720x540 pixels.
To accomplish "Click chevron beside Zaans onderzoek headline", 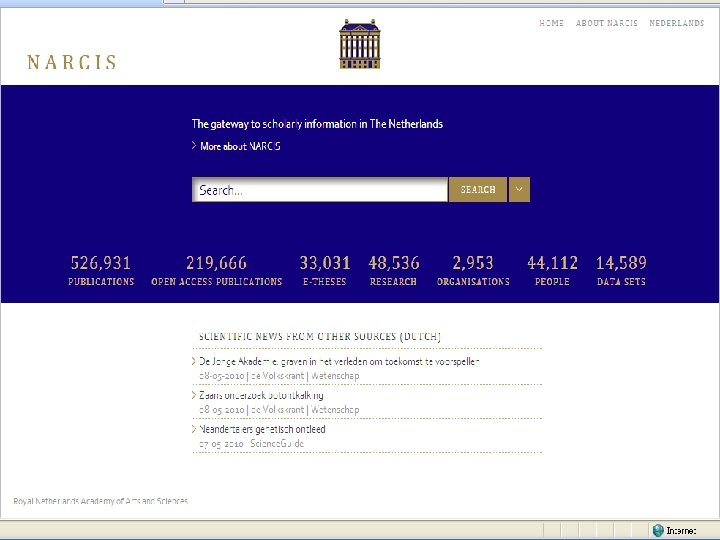I will pyautogui.click(x=194, y=395).
